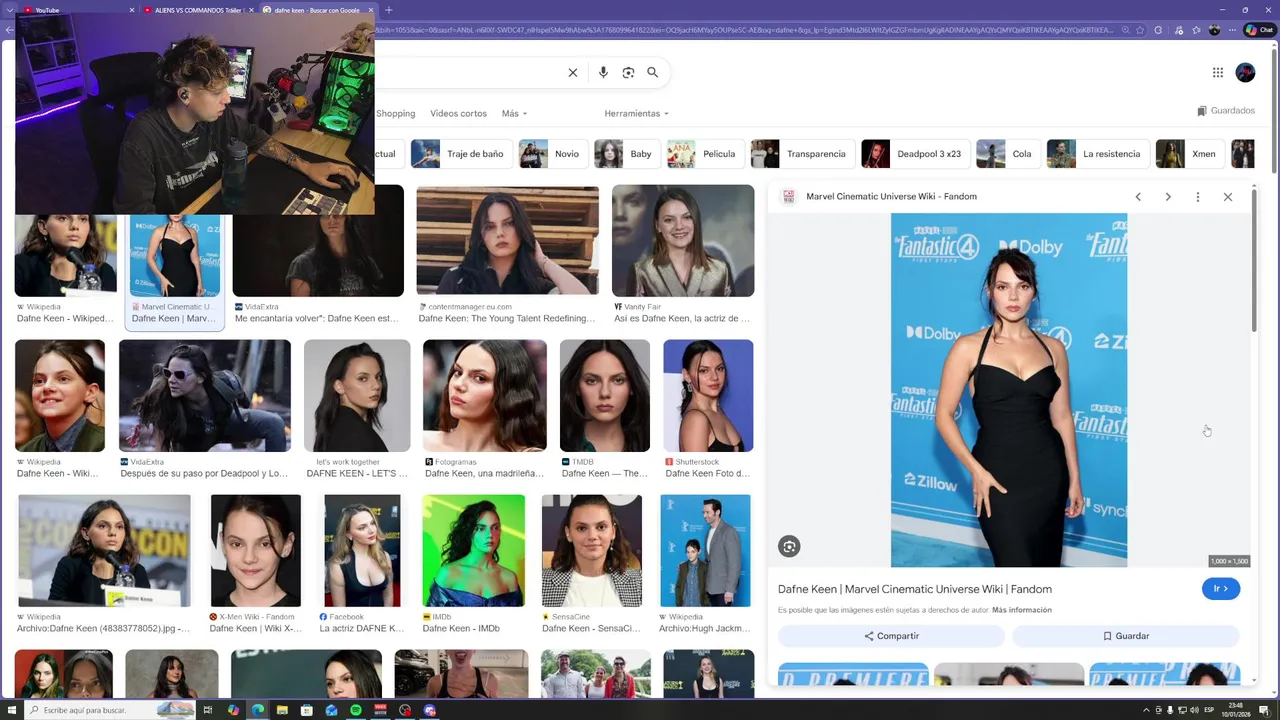Close the dafne keen search tab
This screenshot has width=1280, height=720.
pos(369,10)
